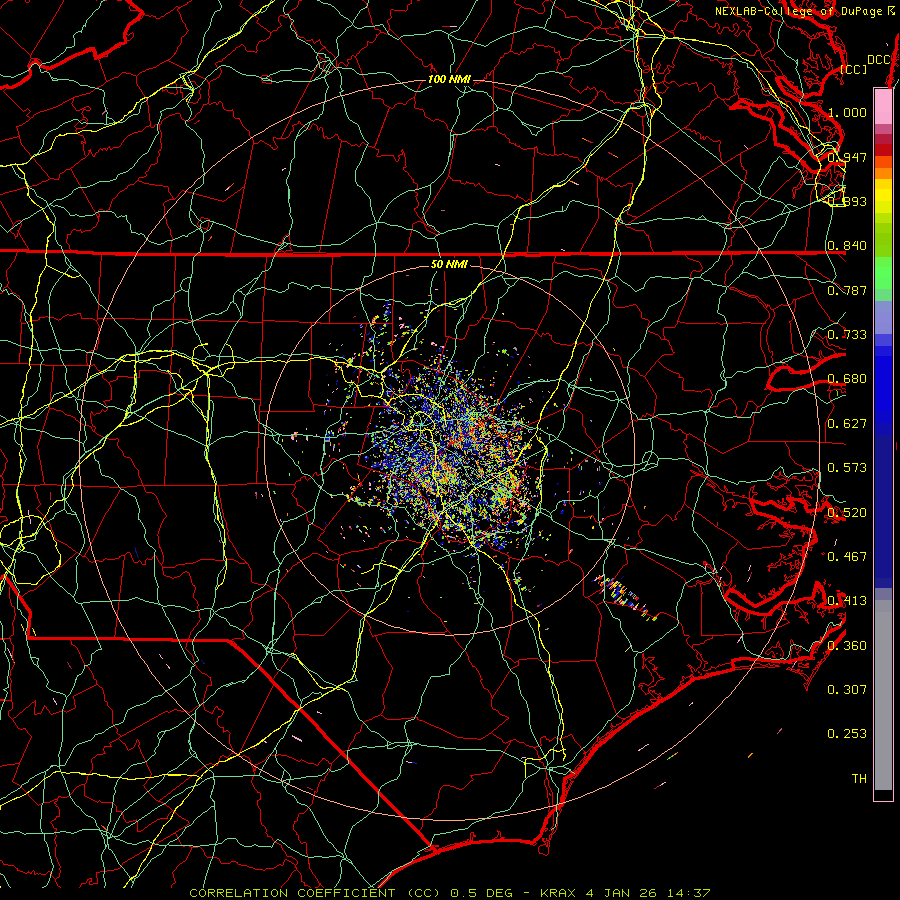Viewport: 900px width, 900px height.
Task: Pick the bright green color bar segment
Action: point(883,273)
